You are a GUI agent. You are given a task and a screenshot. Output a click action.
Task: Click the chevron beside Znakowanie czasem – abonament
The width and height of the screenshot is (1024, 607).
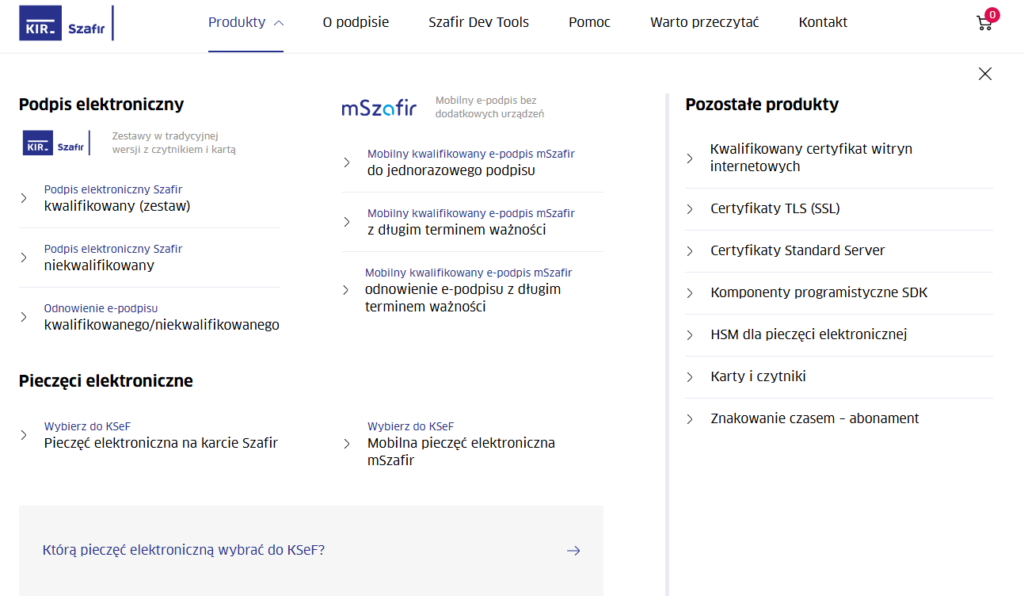coord(690,419)
